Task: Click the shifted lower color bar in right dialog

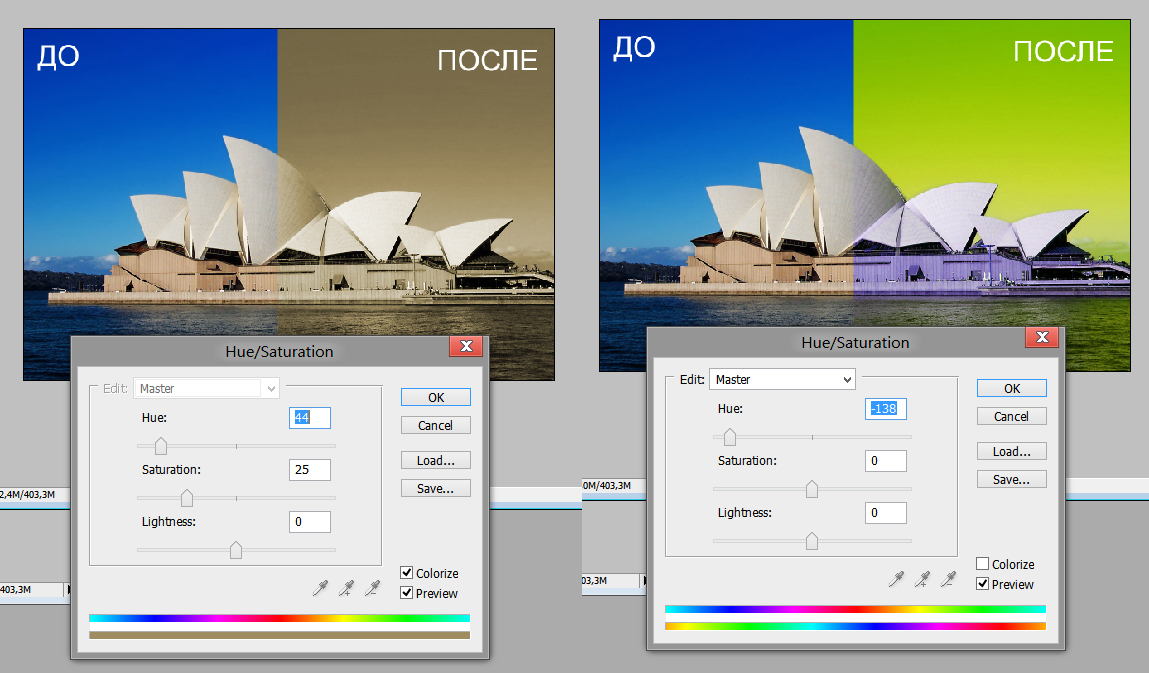Action: pos(855,626)
